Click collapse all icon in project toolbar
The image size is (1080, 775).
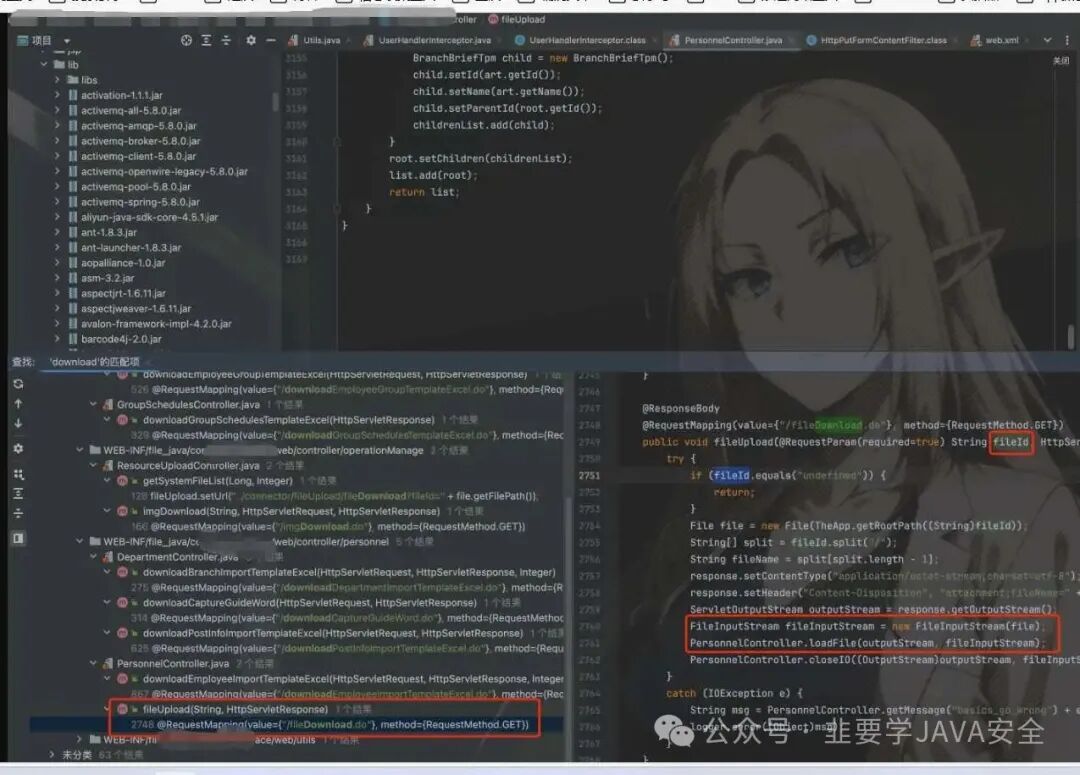[x=226, y=41]
